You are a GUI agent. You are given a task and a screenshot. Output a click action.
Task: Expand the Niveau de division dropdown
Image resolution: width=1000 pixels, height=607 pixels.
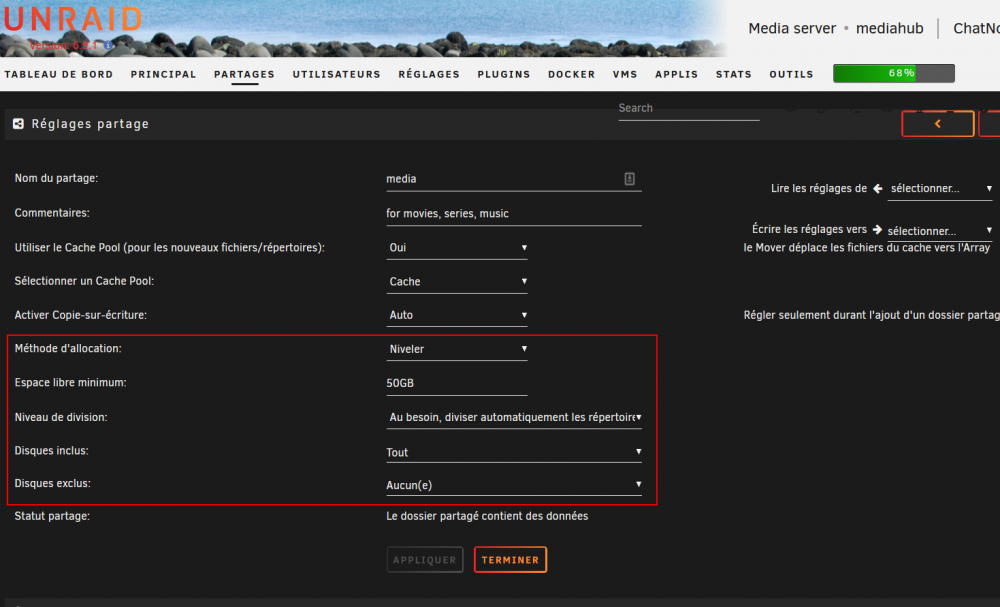(x=513, y=417)
